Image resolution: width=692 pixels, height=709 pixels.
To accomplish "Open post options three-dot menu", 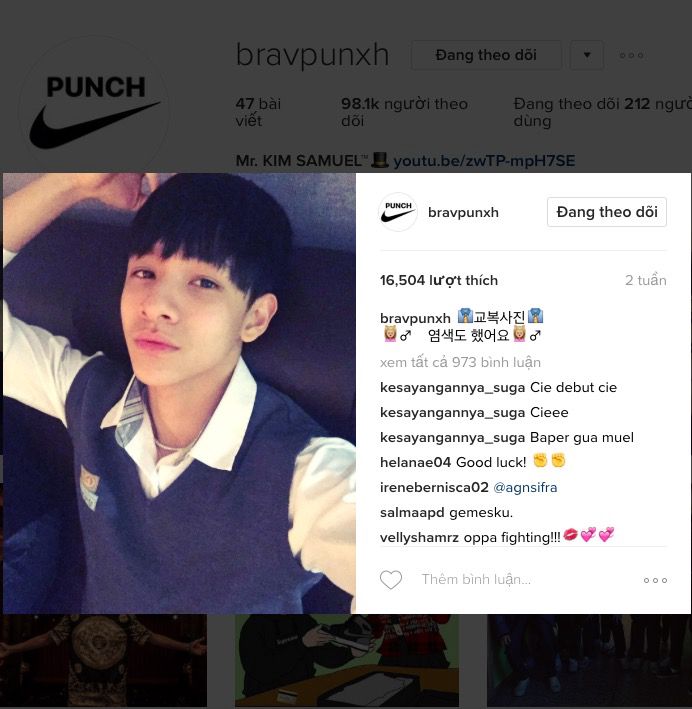I will (655, 580).
